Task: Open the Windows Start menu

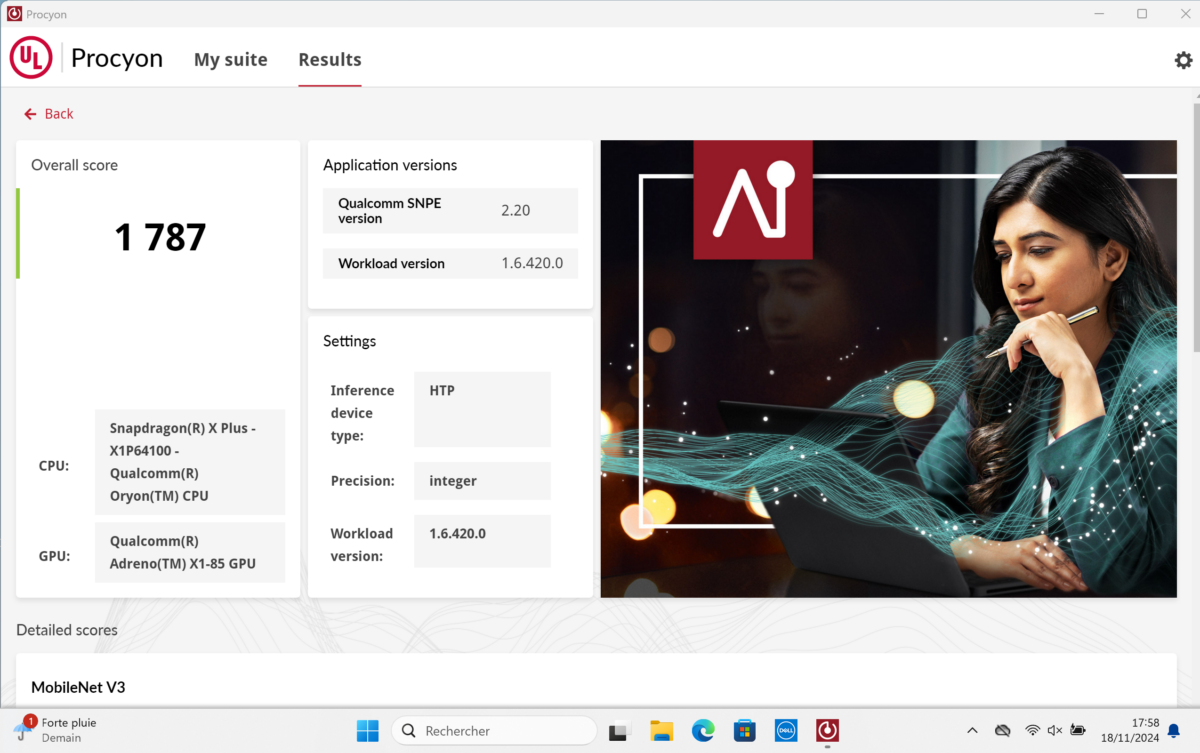Action: tap(368, 731)
